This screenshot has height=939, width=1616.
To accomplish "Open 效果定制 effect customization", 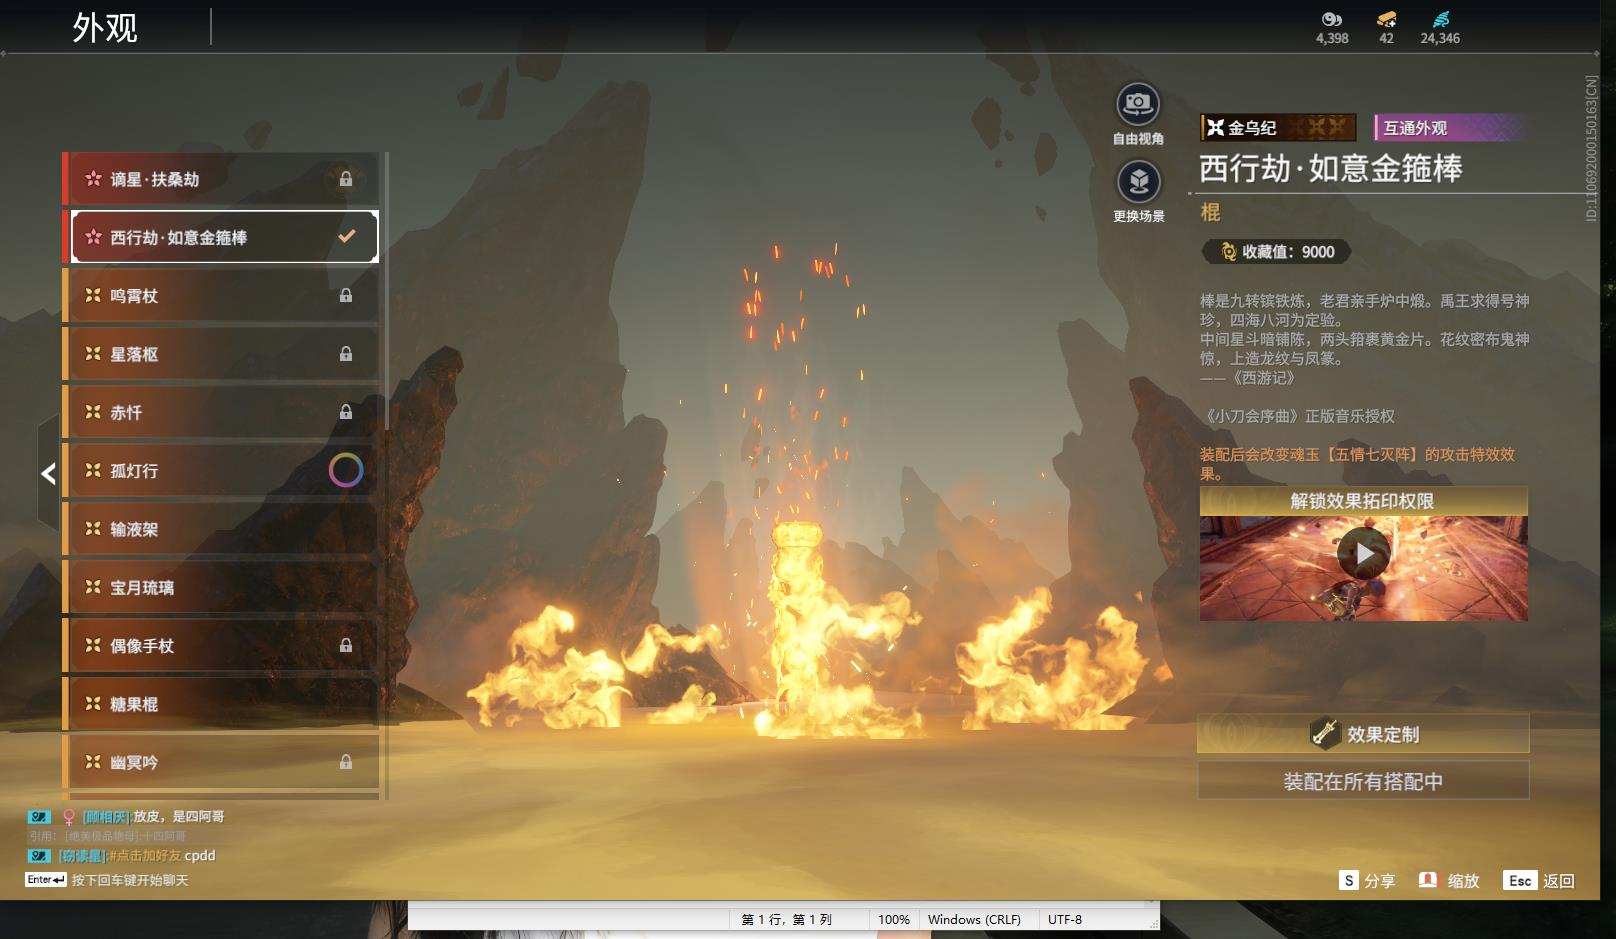I will [1363, 734].
